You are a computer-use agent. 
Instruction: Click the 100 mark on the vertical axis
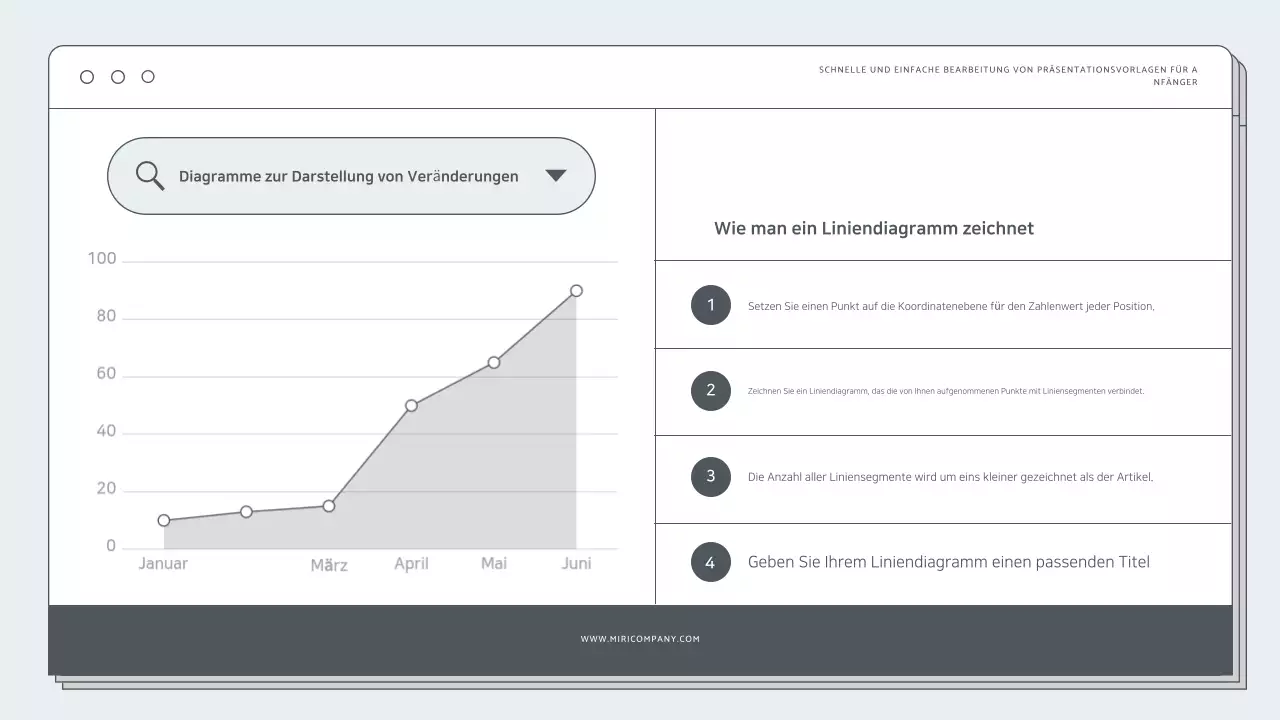100,258
